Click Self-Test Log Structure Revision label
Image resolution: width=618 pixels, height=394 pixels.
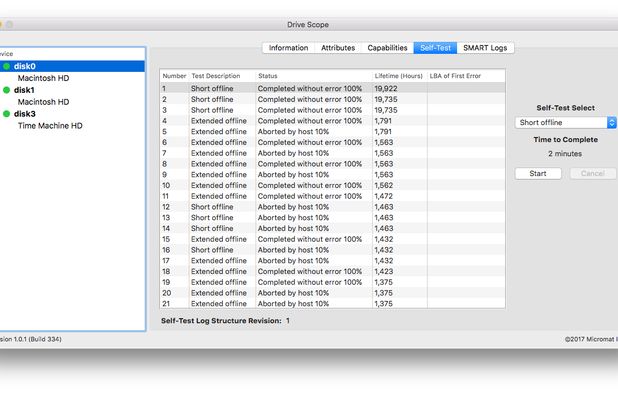[221, 321]
